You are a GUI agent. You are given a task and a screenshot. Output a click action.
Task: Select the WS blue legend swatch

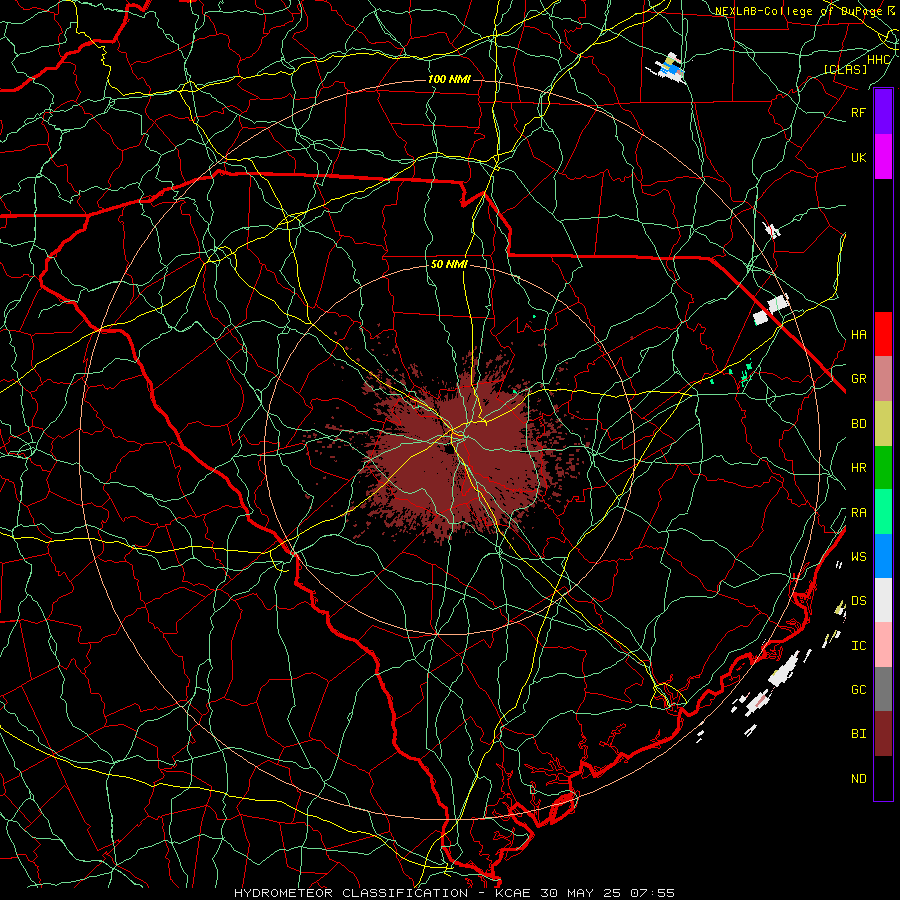pos(883,556)
